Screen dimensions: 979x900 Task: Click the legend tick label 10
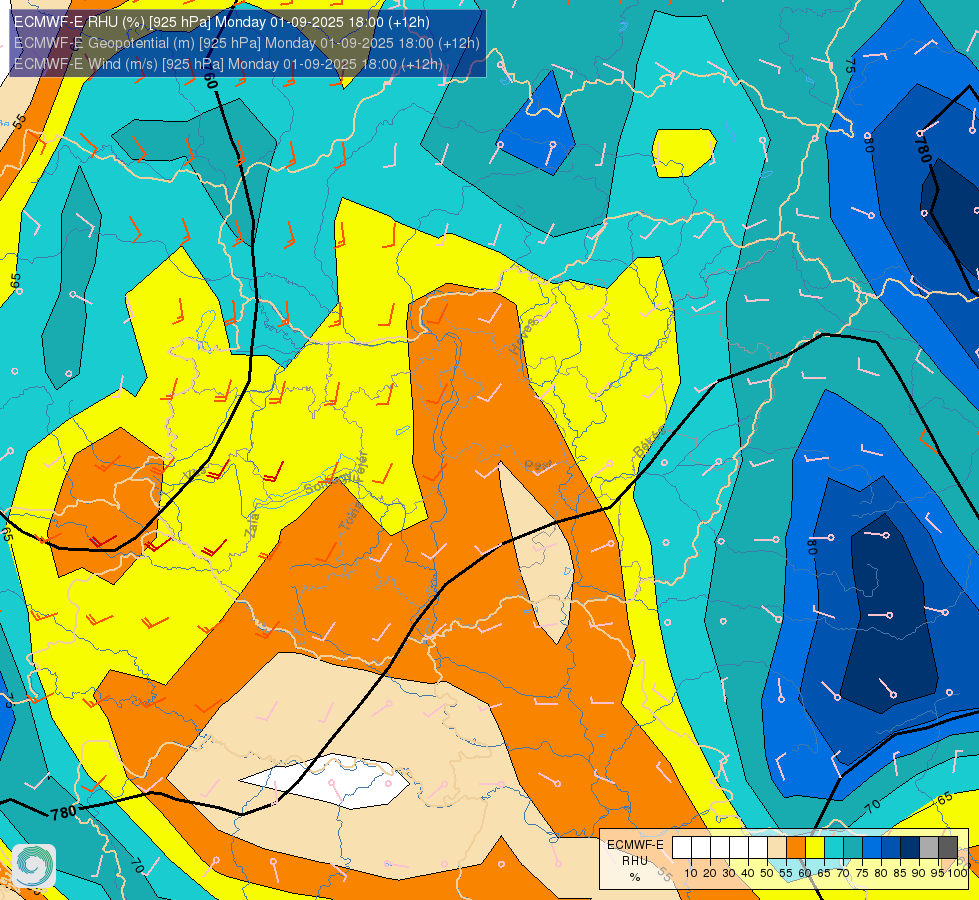pyautogui.click(x=691, y=873)
